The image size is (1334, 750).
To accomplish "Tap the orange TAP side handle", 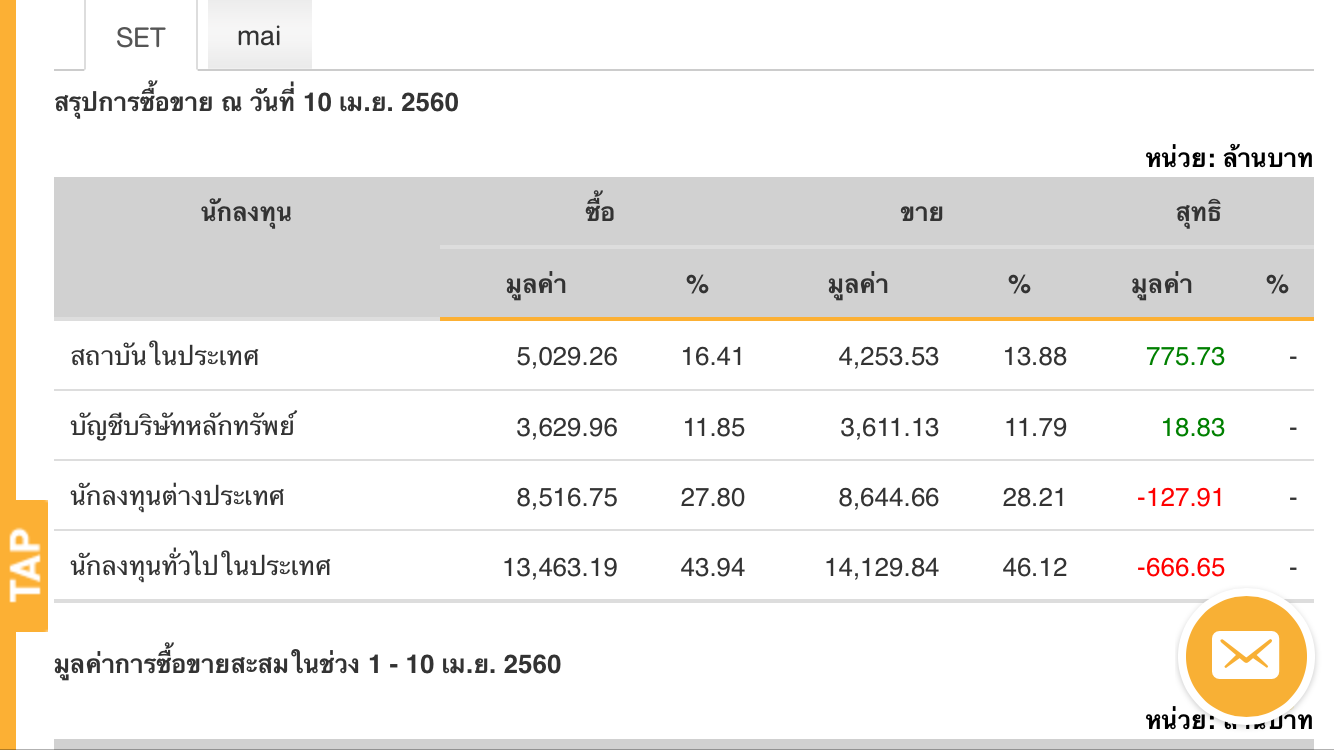I will [25, 565].
